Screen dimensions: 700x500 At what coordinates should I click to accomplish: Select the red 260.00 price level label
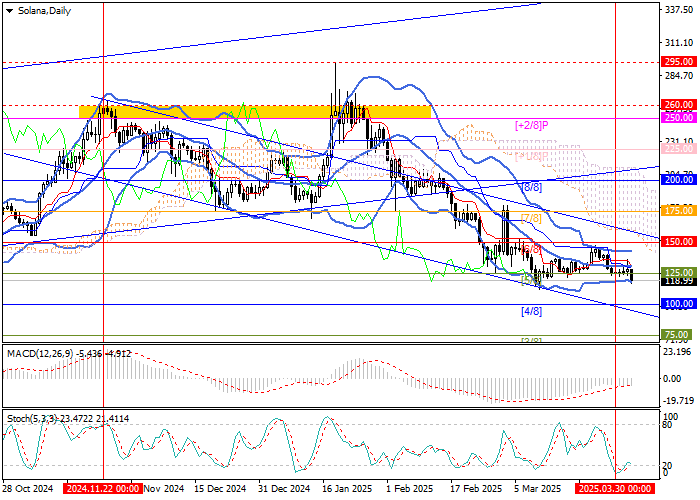(x=678, y=104)
